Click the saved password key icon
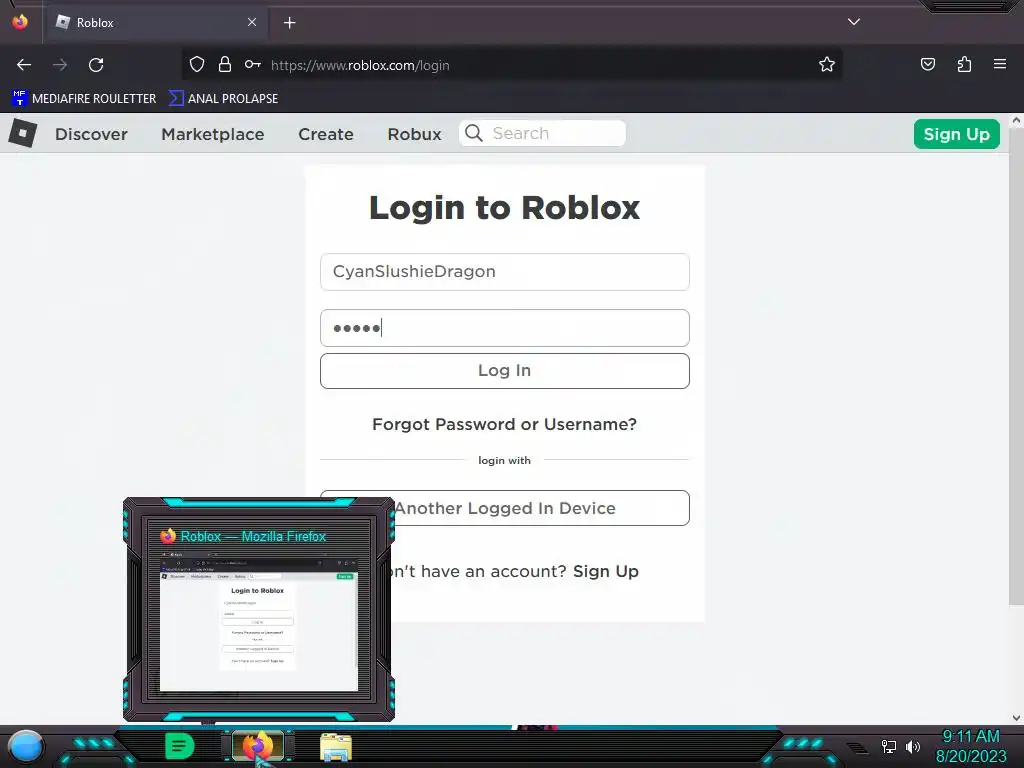The width and height of the screenshot is (1024, 768). [x=253, y=65]
